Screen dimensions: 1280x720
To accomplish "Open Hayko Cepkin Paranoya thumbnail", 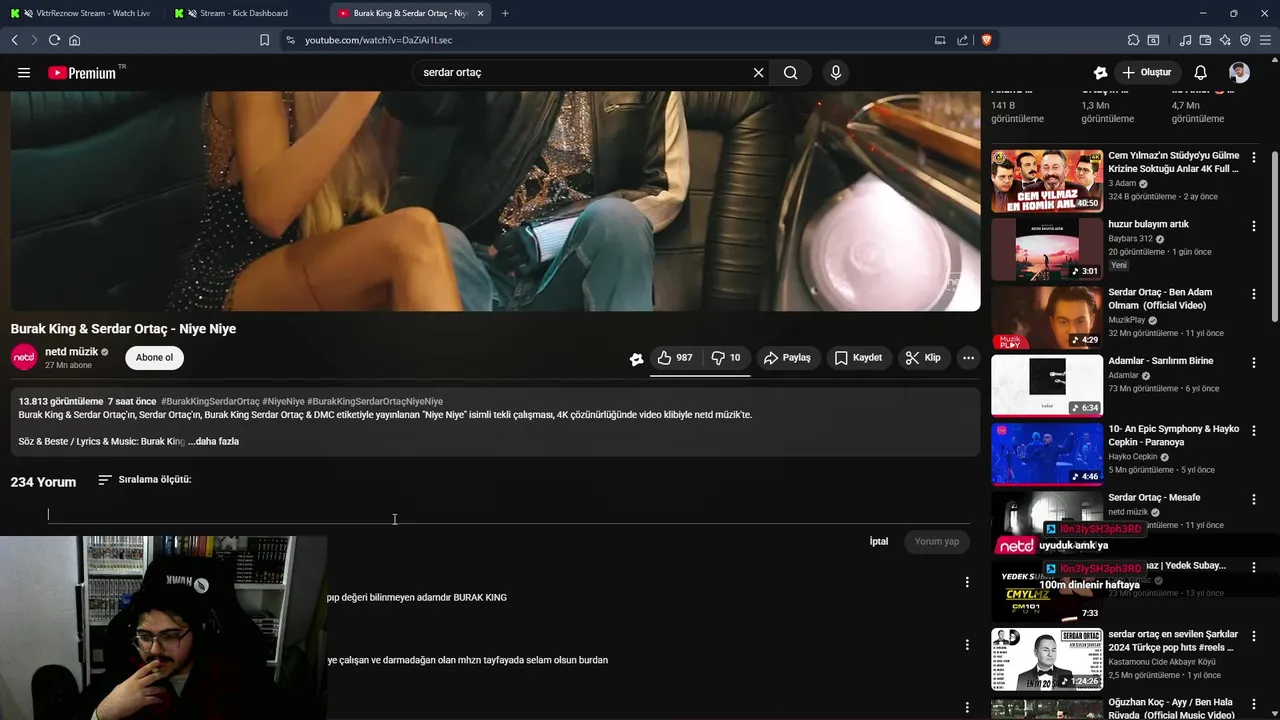I will (x=1047, y=454).
